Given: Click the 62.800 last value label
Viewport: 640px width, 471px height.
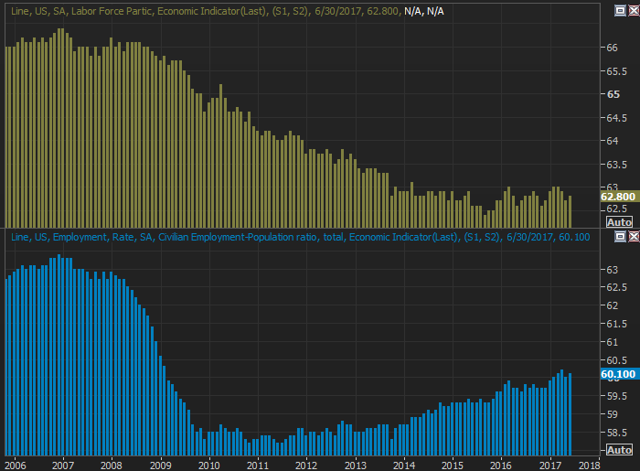Looking at the screenshot, I should (618, 197).
